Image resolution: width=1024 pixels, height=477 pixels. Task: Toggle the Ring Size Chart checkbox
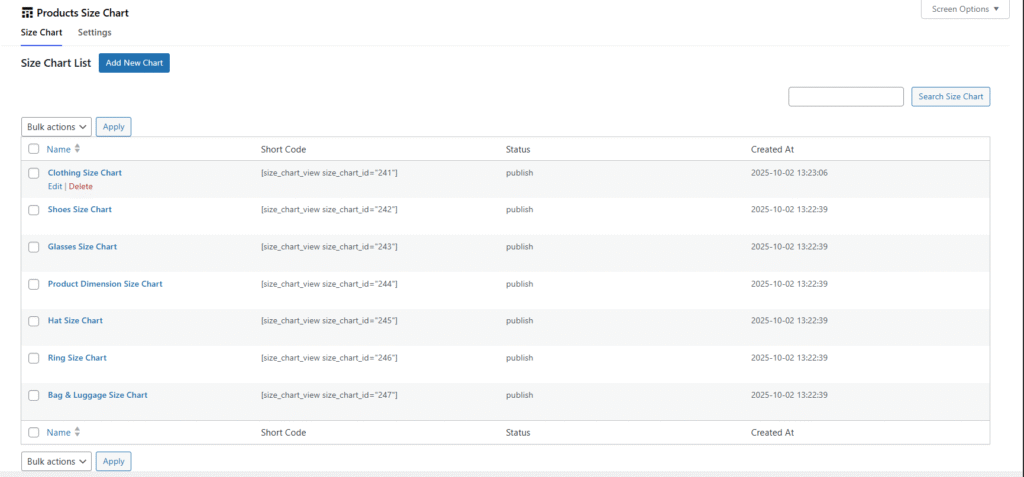click(34, 358)
